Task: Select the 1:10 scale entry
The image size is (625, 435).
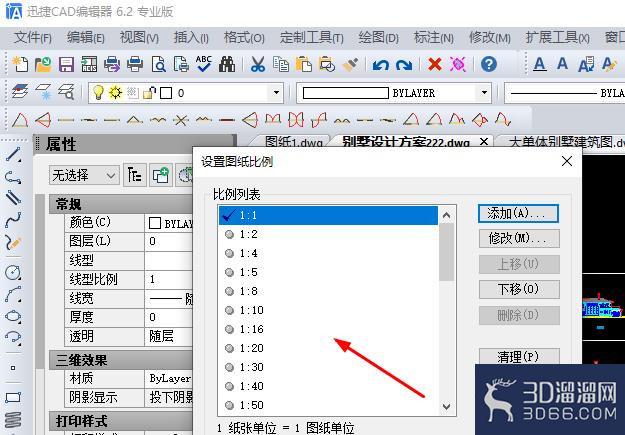Action: tap(328, 310)
